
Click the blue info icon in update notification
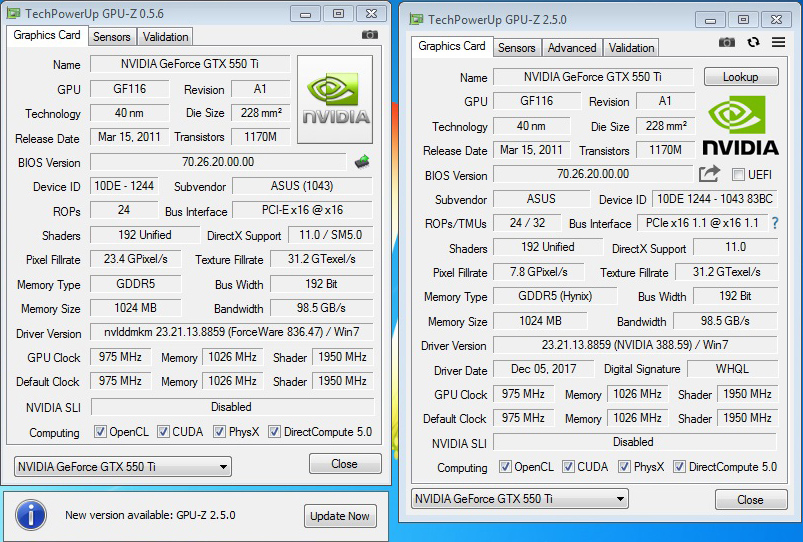point(31,515)
